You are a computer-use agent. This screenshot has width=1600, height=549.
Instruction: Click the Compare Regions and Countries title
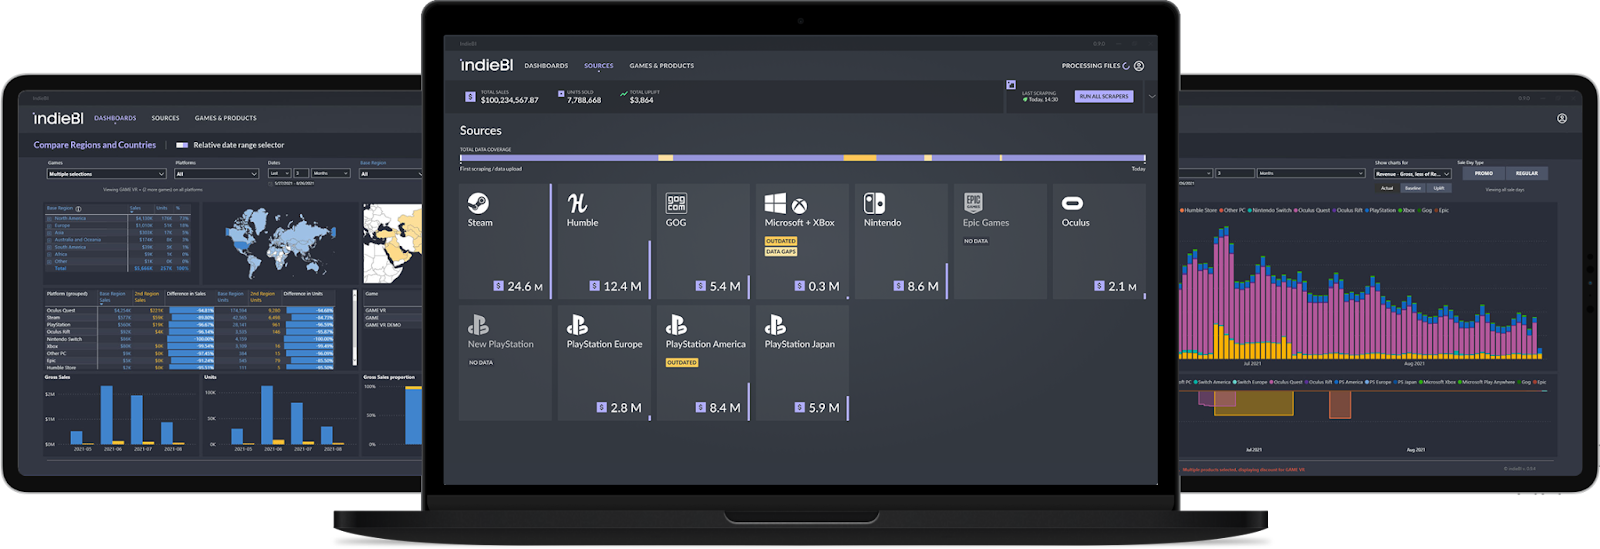tap(95, 145)
